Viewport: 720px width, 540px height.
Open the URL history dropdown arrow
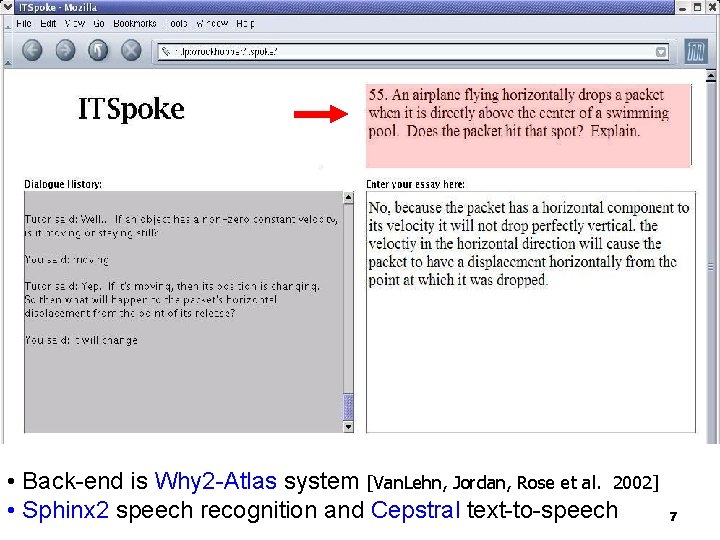click(661, 52)
